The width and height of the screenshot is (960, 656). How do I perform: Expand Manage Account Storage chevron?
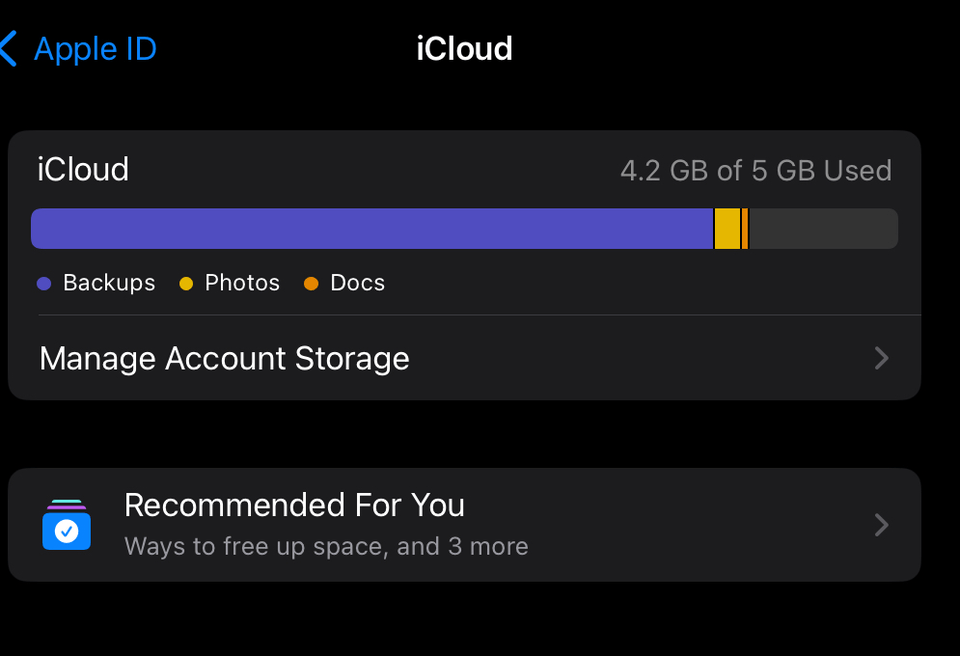pos(881,358)
